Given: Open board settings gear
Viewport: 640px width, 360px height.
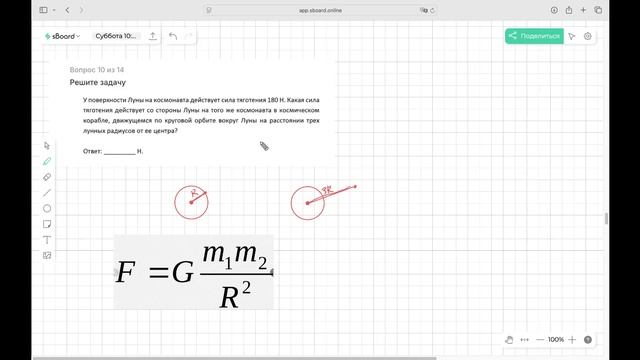Looking at the screenshot, I should 588,36.
